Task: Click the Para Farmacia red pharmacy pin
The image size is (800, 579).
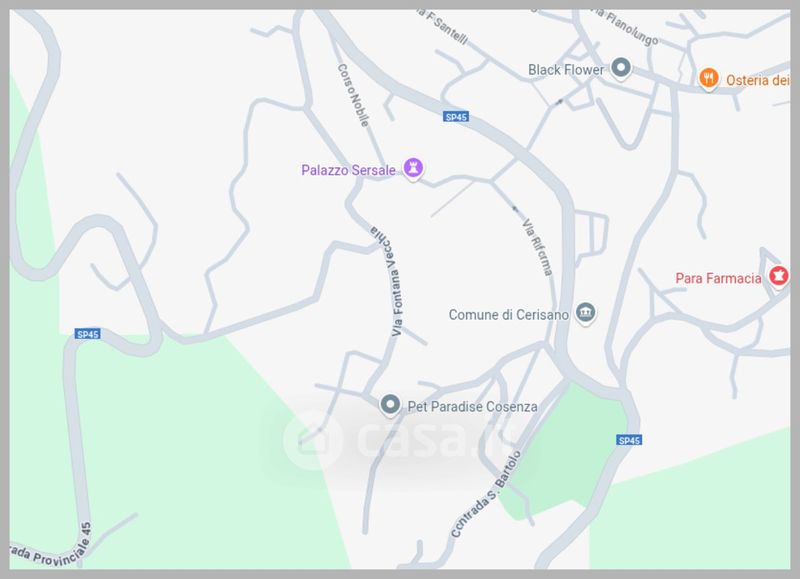Action: pyautogui.click(x=779, y=276)
